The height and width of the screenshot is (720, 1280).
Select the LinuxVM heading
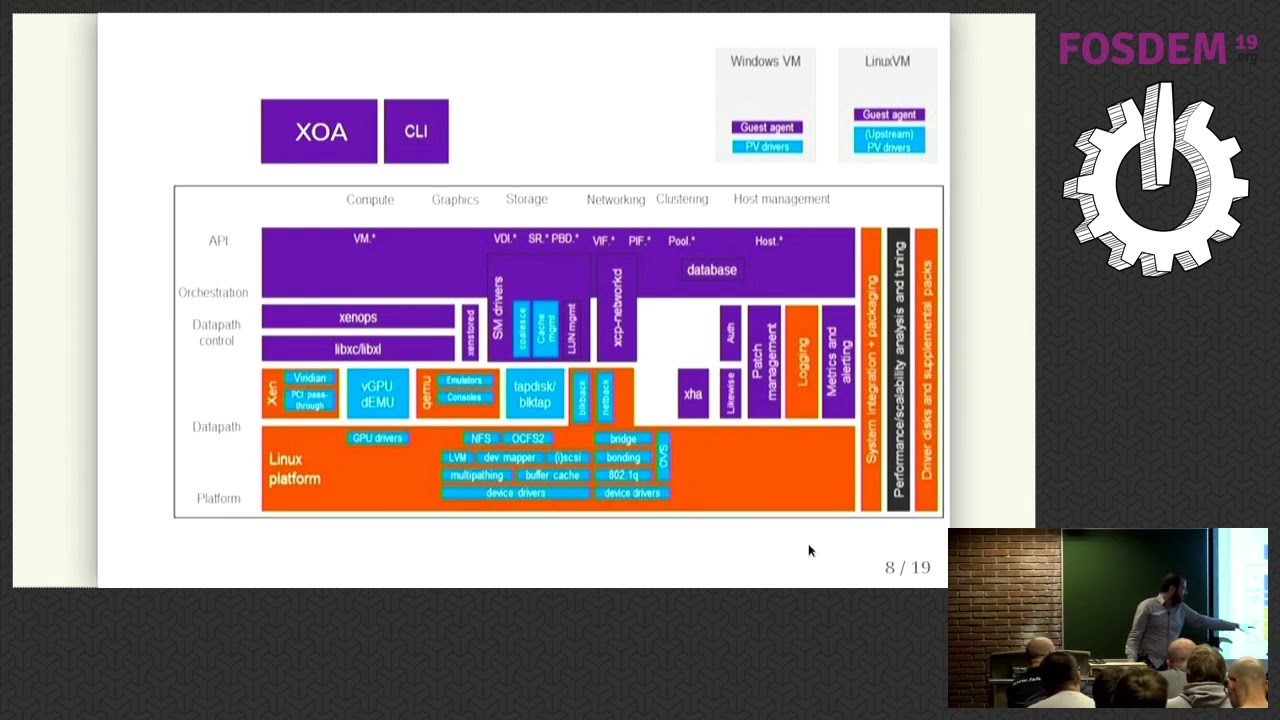click(x=887, y=61)
